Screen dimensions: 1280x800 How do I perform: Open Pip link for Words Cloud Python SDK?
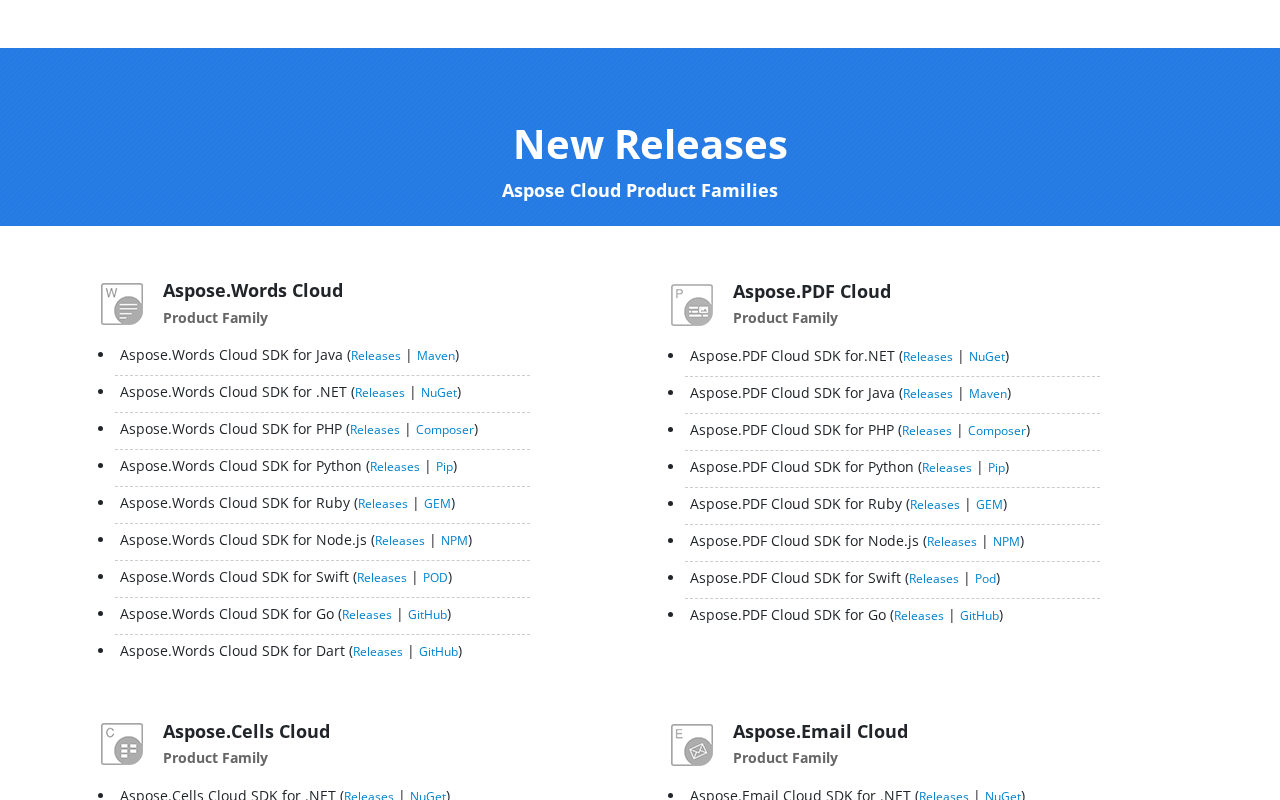click(x=445, y=467)
